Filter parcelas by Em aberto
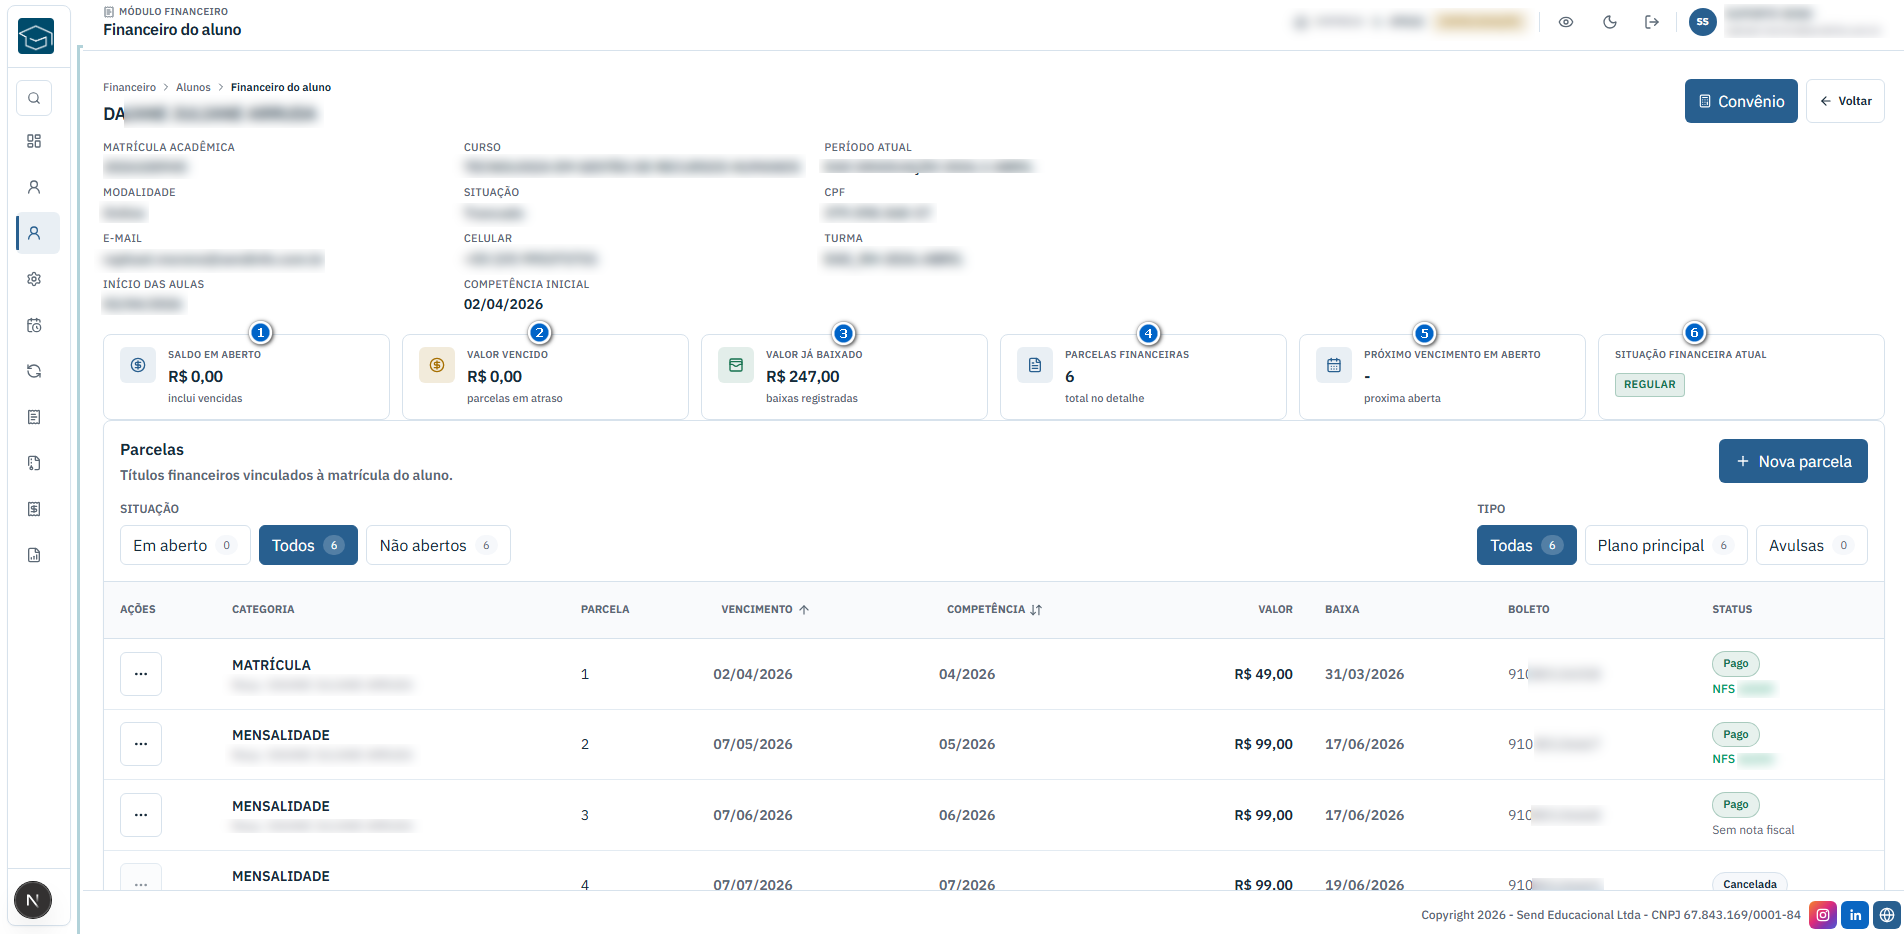Screen dimensions: 1904x934 tap(185, 545)
